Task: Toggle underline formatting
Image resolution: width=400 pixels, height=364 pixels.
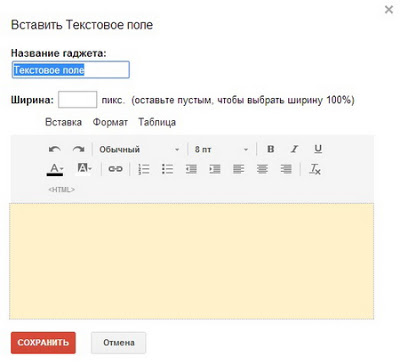Action: point(318,149)
